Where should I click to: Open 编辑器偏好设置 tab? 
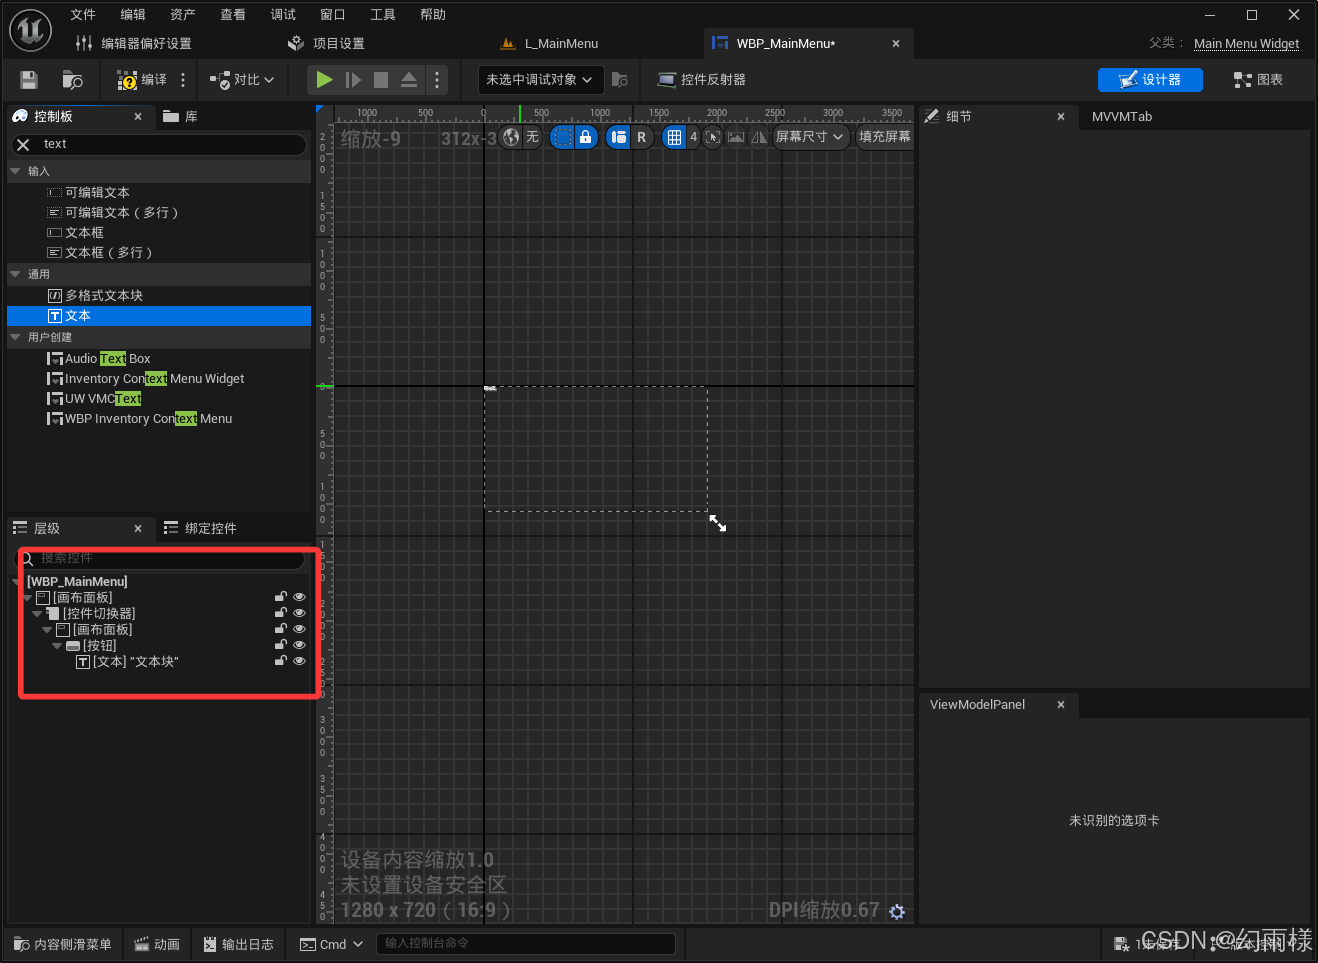pos(134,44)
